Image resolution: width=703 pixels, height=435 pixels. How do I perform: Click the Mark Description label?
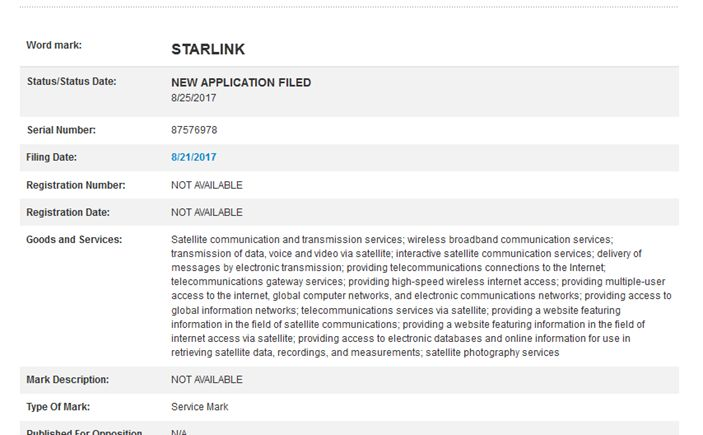click(67, 380)
